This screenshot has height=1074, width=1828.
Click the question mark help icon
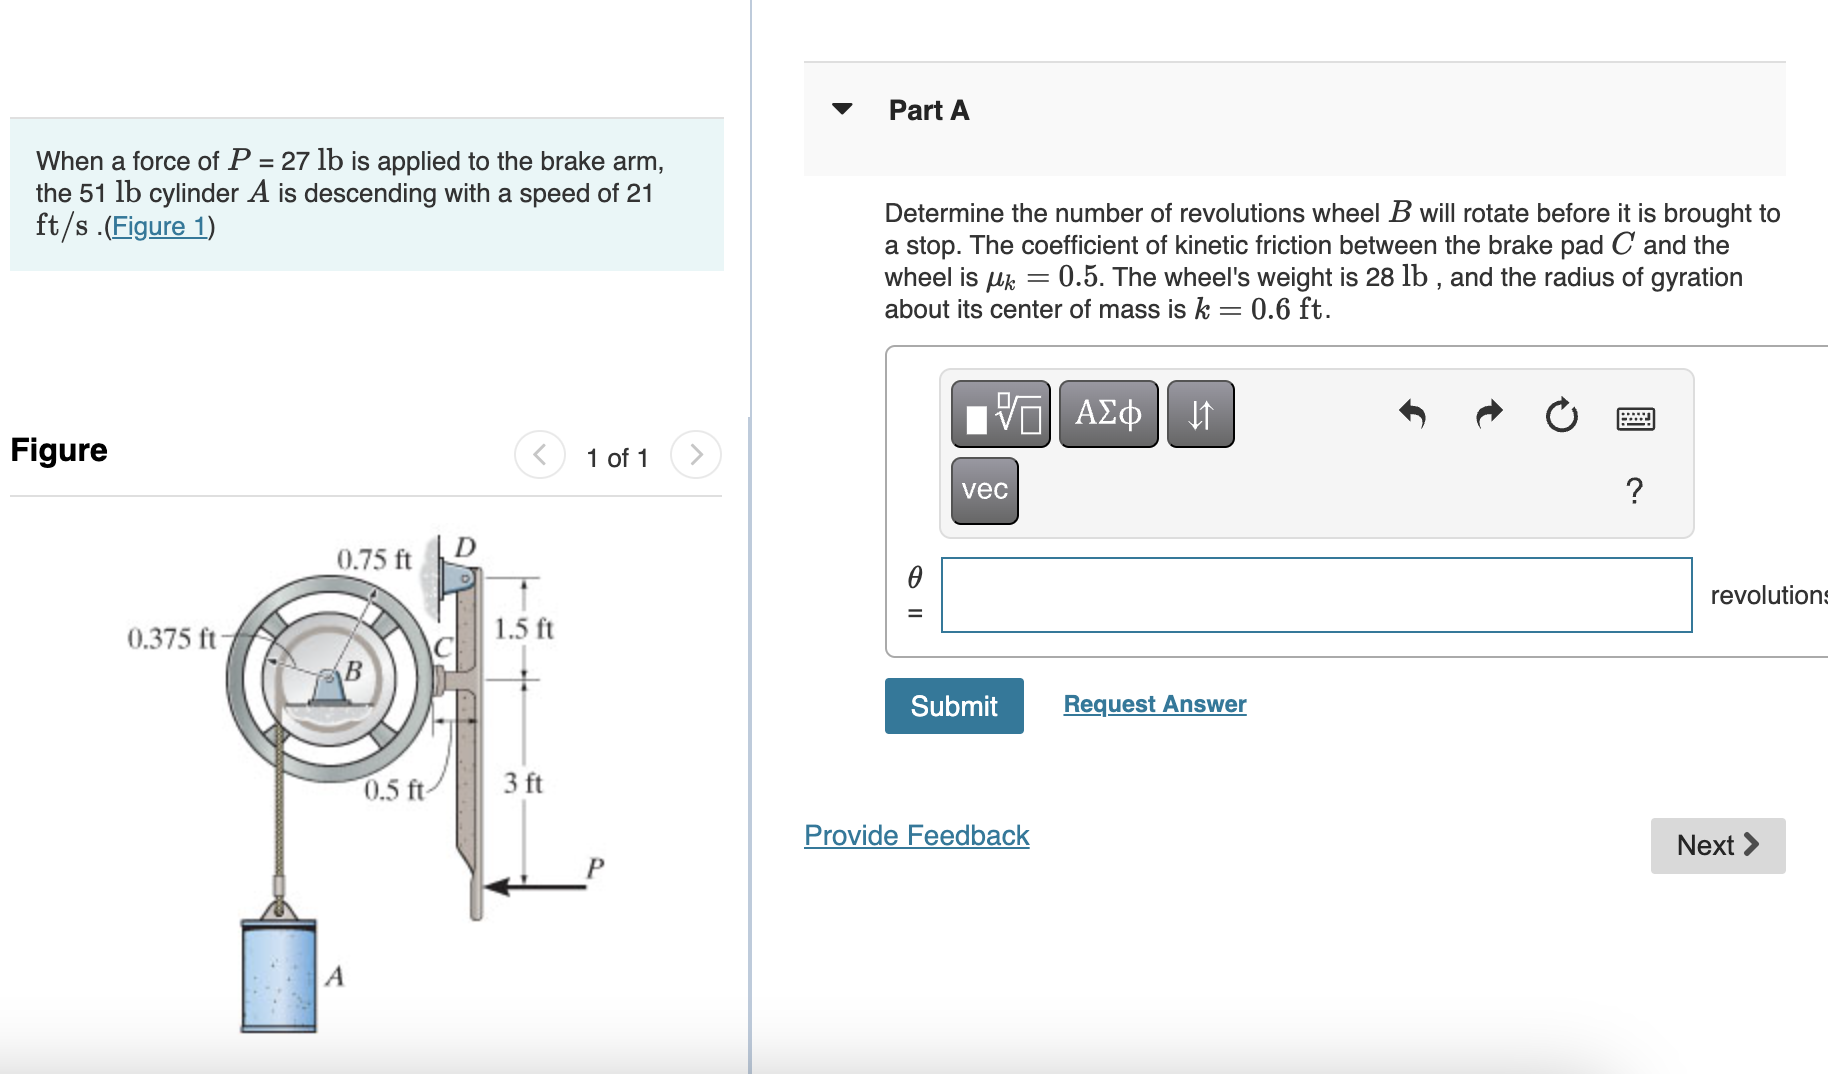1634,490
